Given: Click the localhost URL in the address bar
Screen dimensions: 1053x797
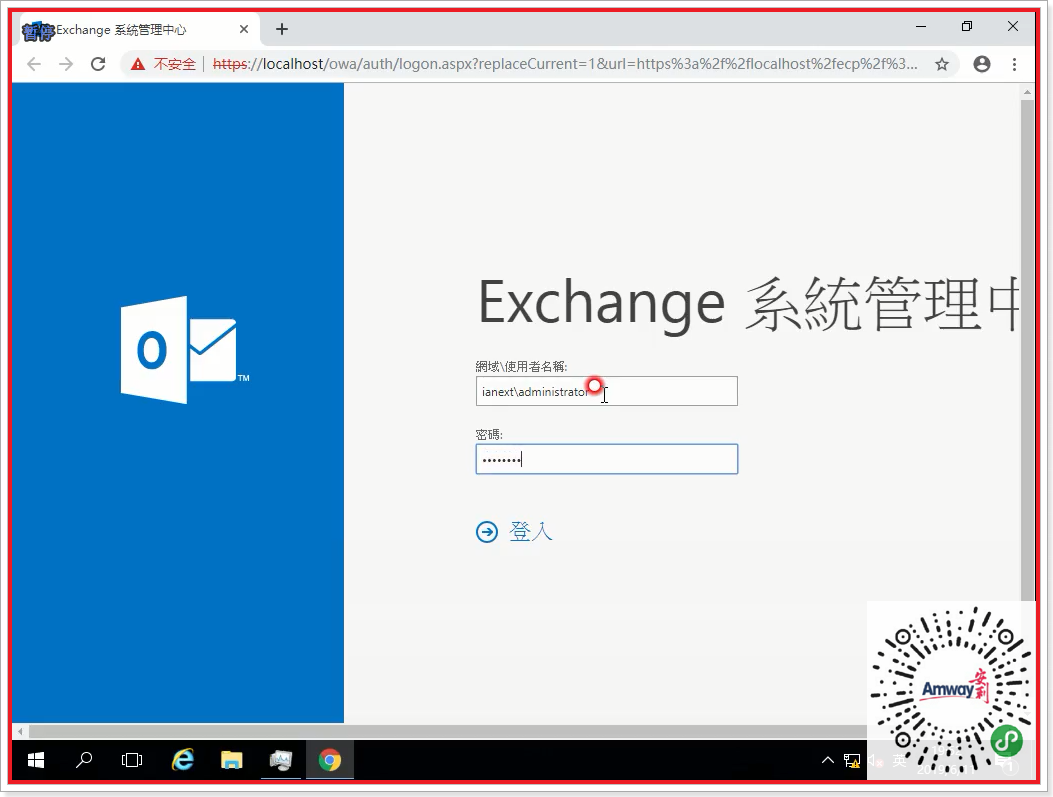Looking at the screenshot, I should [565, 64].
